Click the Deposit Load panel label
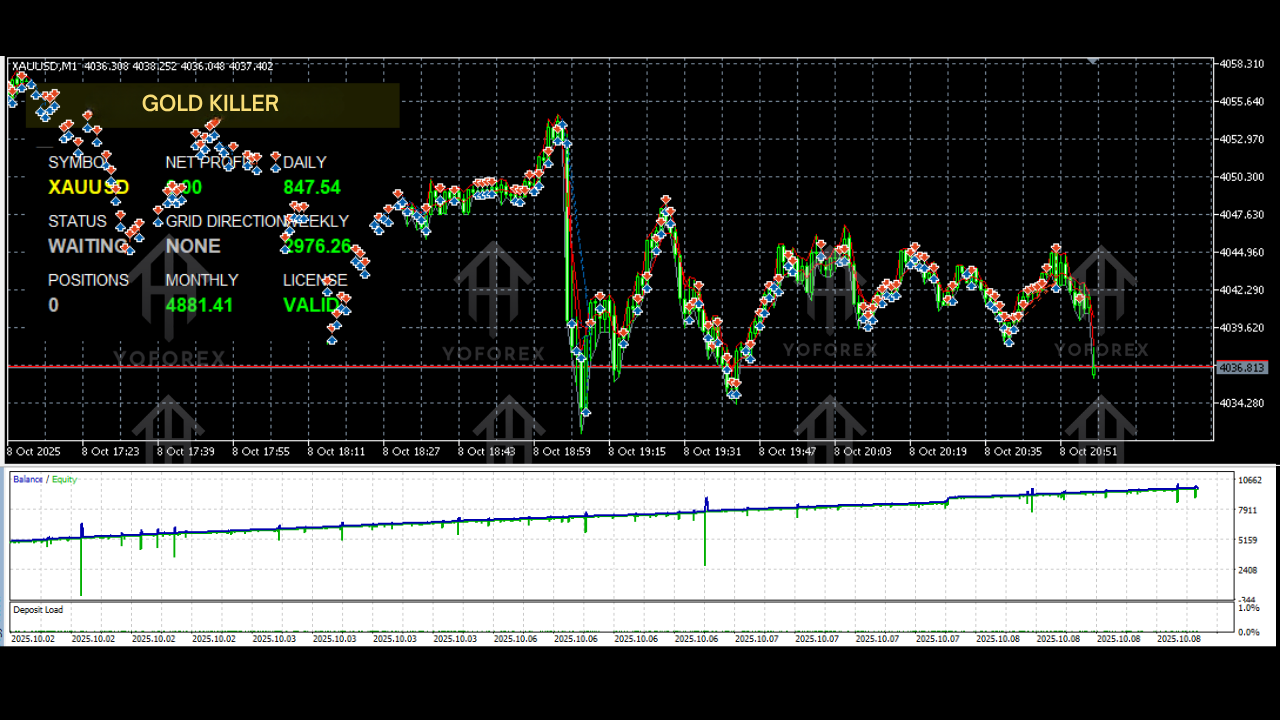1280x720 pixels. tap(38, 610)
